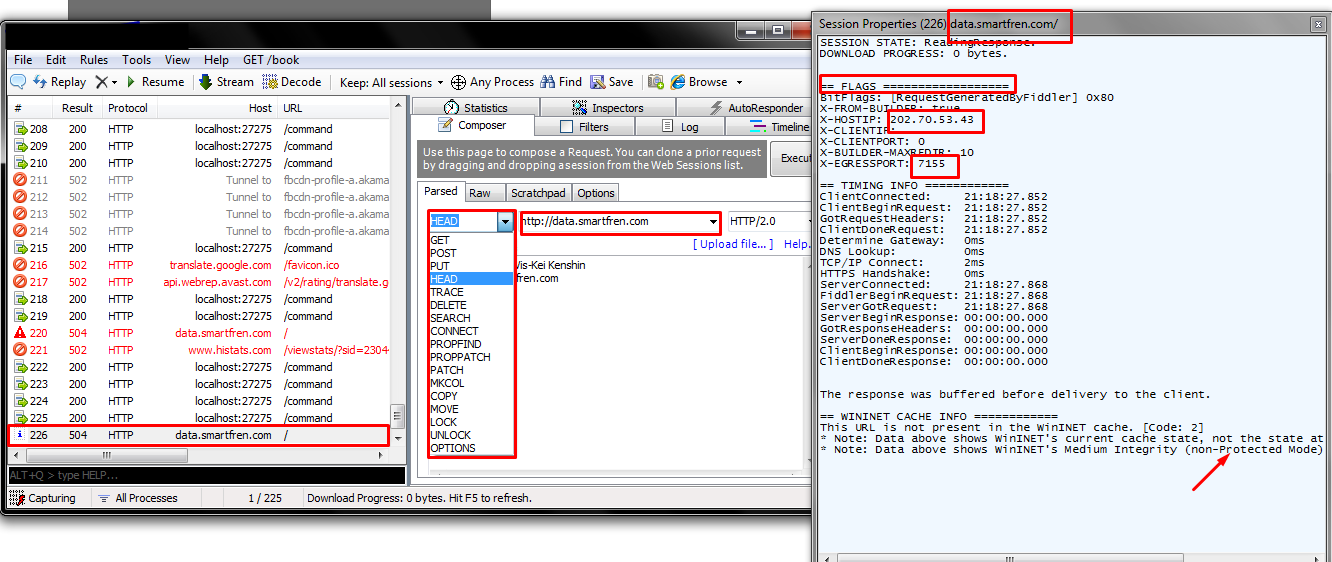Open the View menu

[177, 60]
